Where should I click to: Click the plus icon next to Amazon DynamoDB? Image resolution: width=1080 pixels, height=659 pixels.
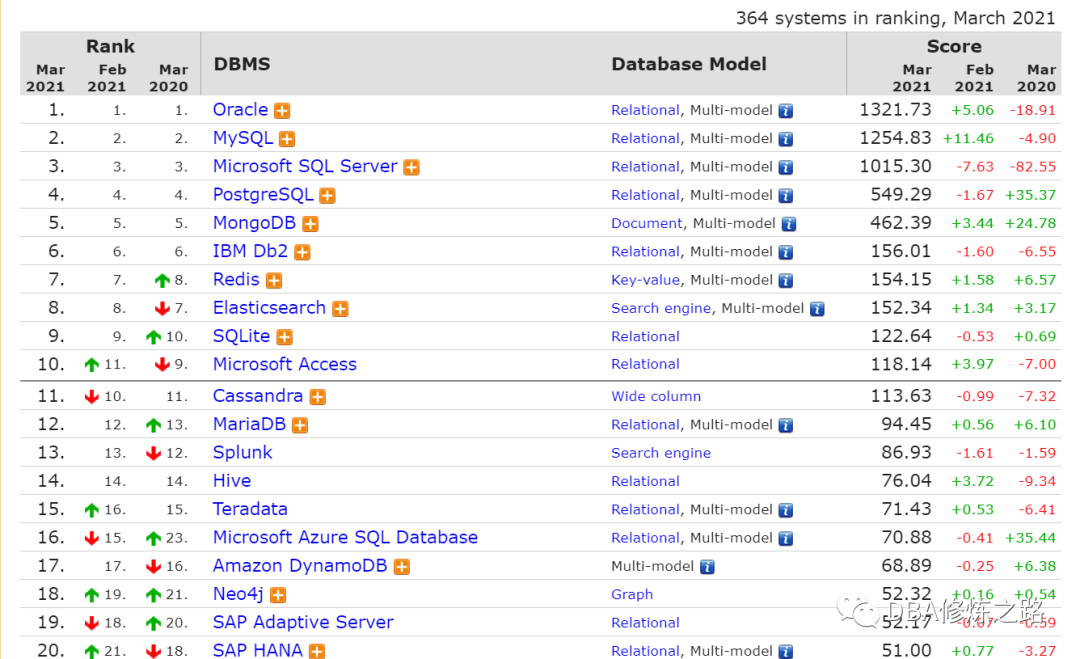(402, 567)
